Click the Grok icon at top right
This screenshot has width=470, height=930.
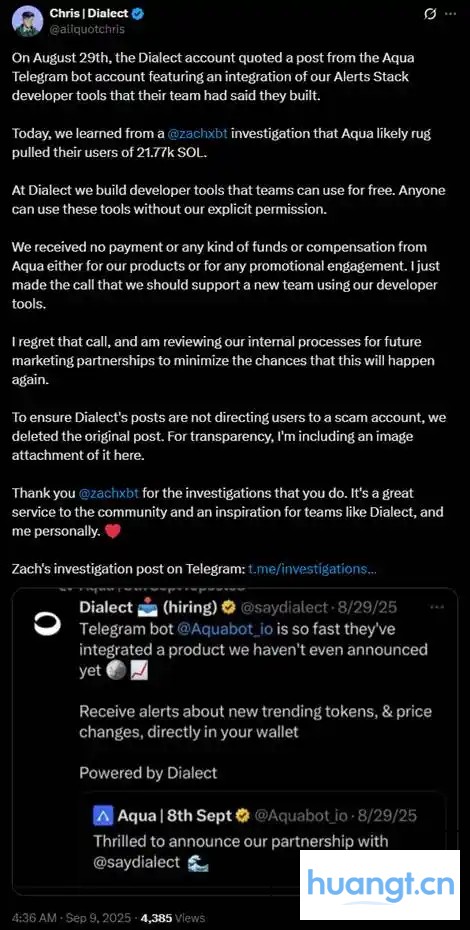pyautogui.click(x=431, y=14)
